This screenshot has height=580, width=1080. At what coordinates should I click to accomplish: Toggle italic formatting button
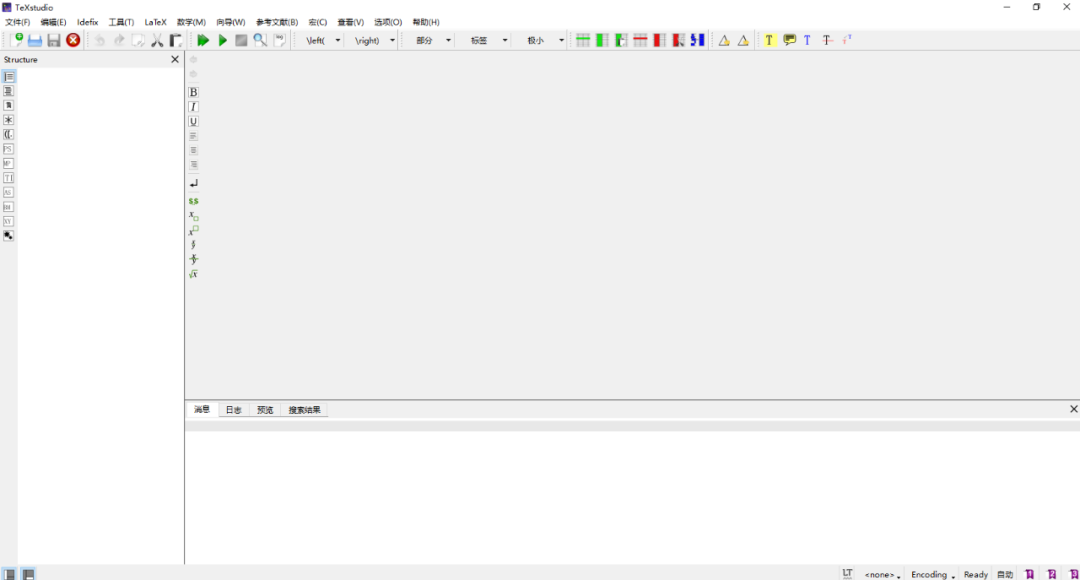pos(193,107)
